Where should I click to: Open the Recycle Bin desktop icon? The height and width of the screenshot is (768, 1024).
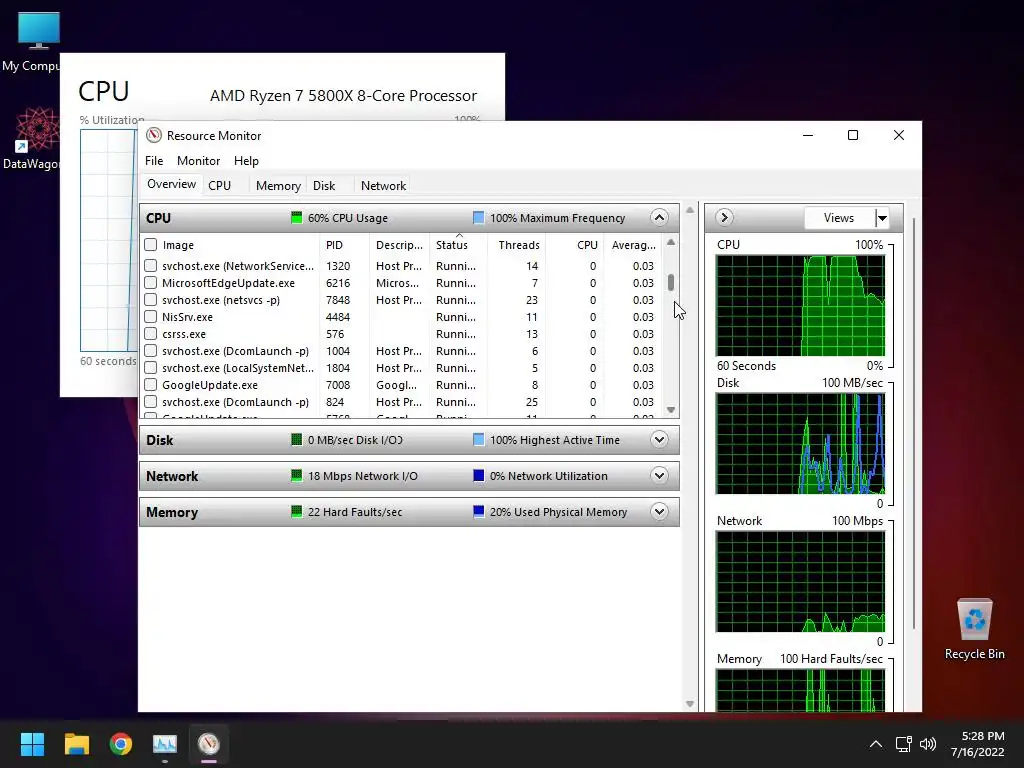[974, 629]
